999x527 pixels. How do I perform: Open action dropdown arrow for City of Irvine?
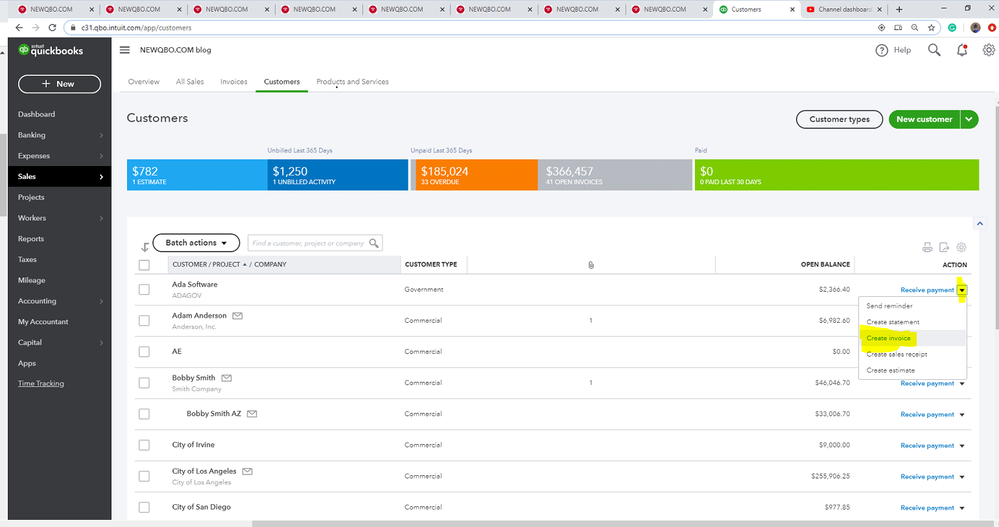pyautogui.click(x=962, y=446)
